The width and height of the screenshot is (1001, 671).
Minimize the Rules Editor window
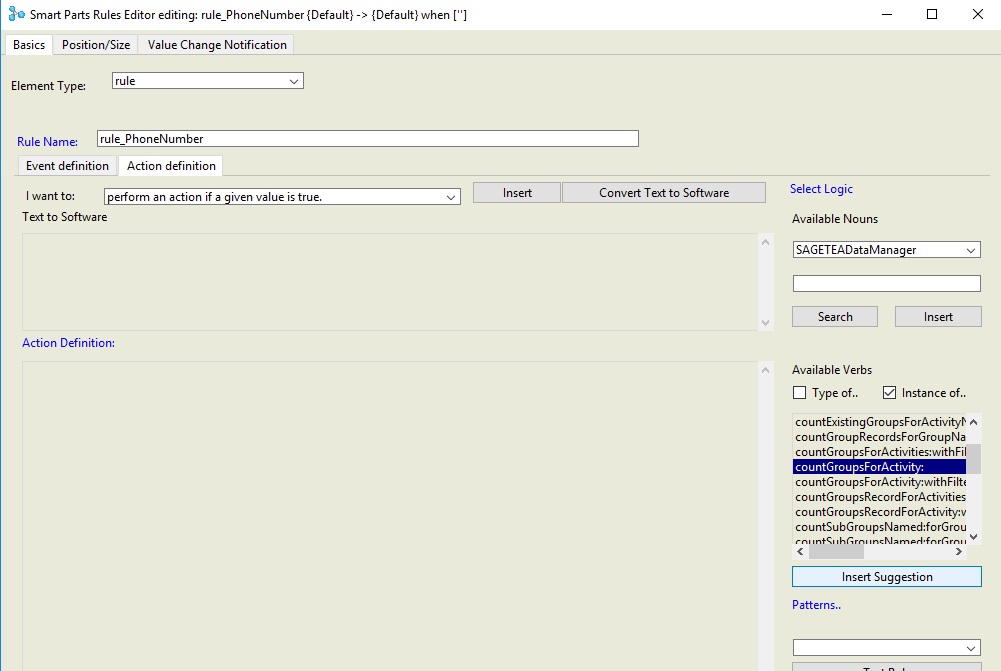[x=886, y=14]
